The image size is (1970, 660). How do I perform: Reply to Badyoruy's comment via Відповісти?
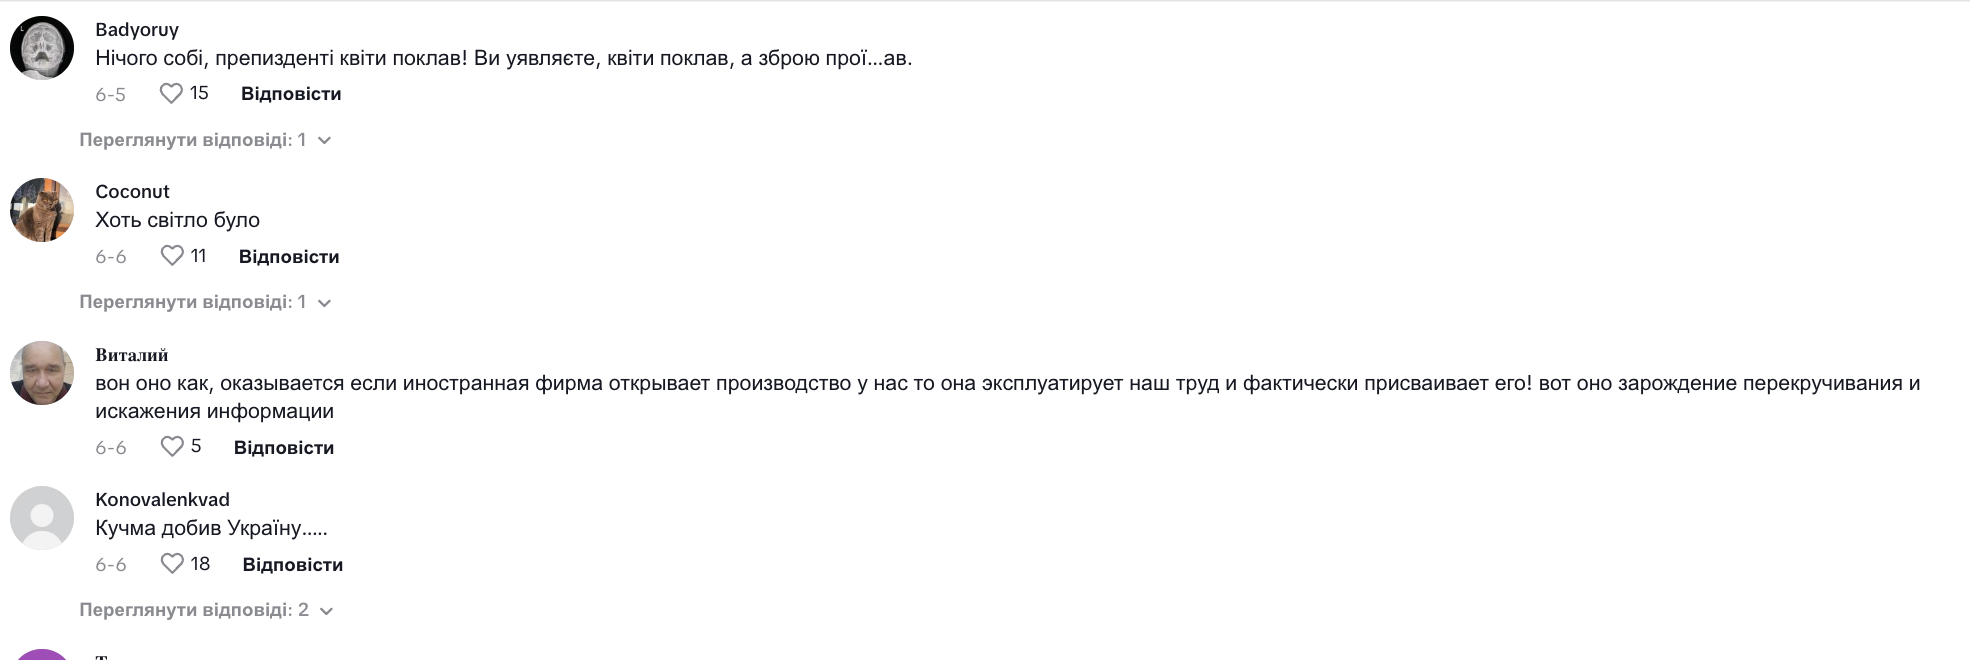(x=291, y=94)
